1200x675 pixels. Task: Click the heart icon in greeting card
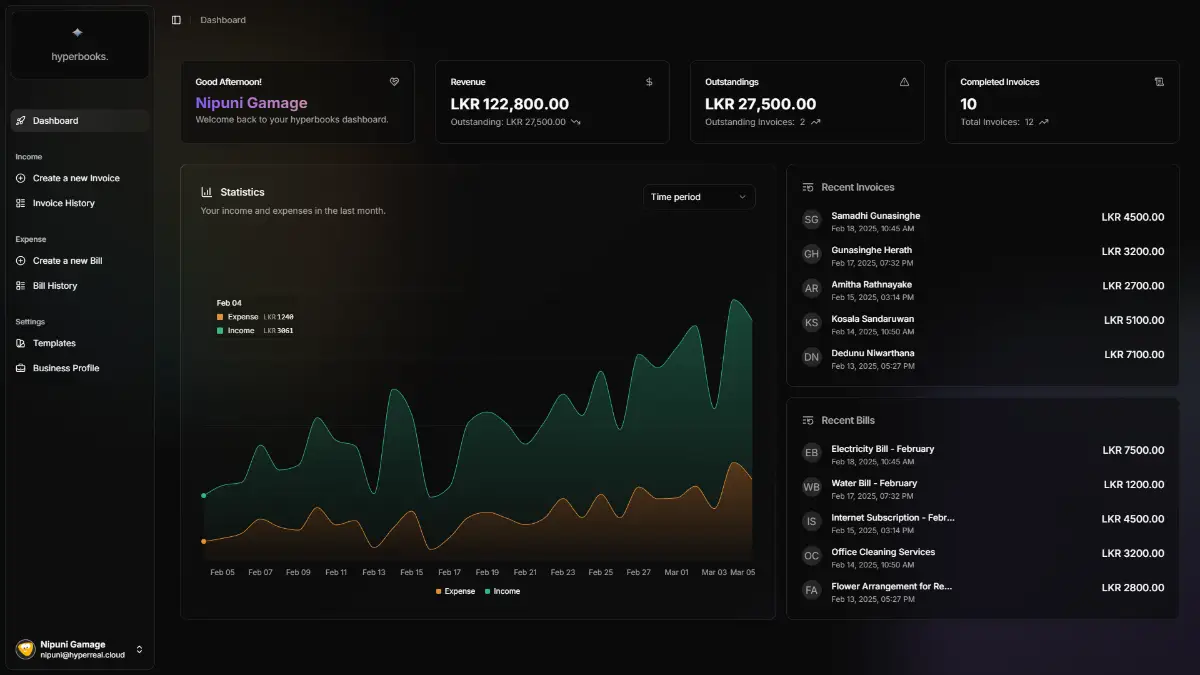tap(394, 82)
